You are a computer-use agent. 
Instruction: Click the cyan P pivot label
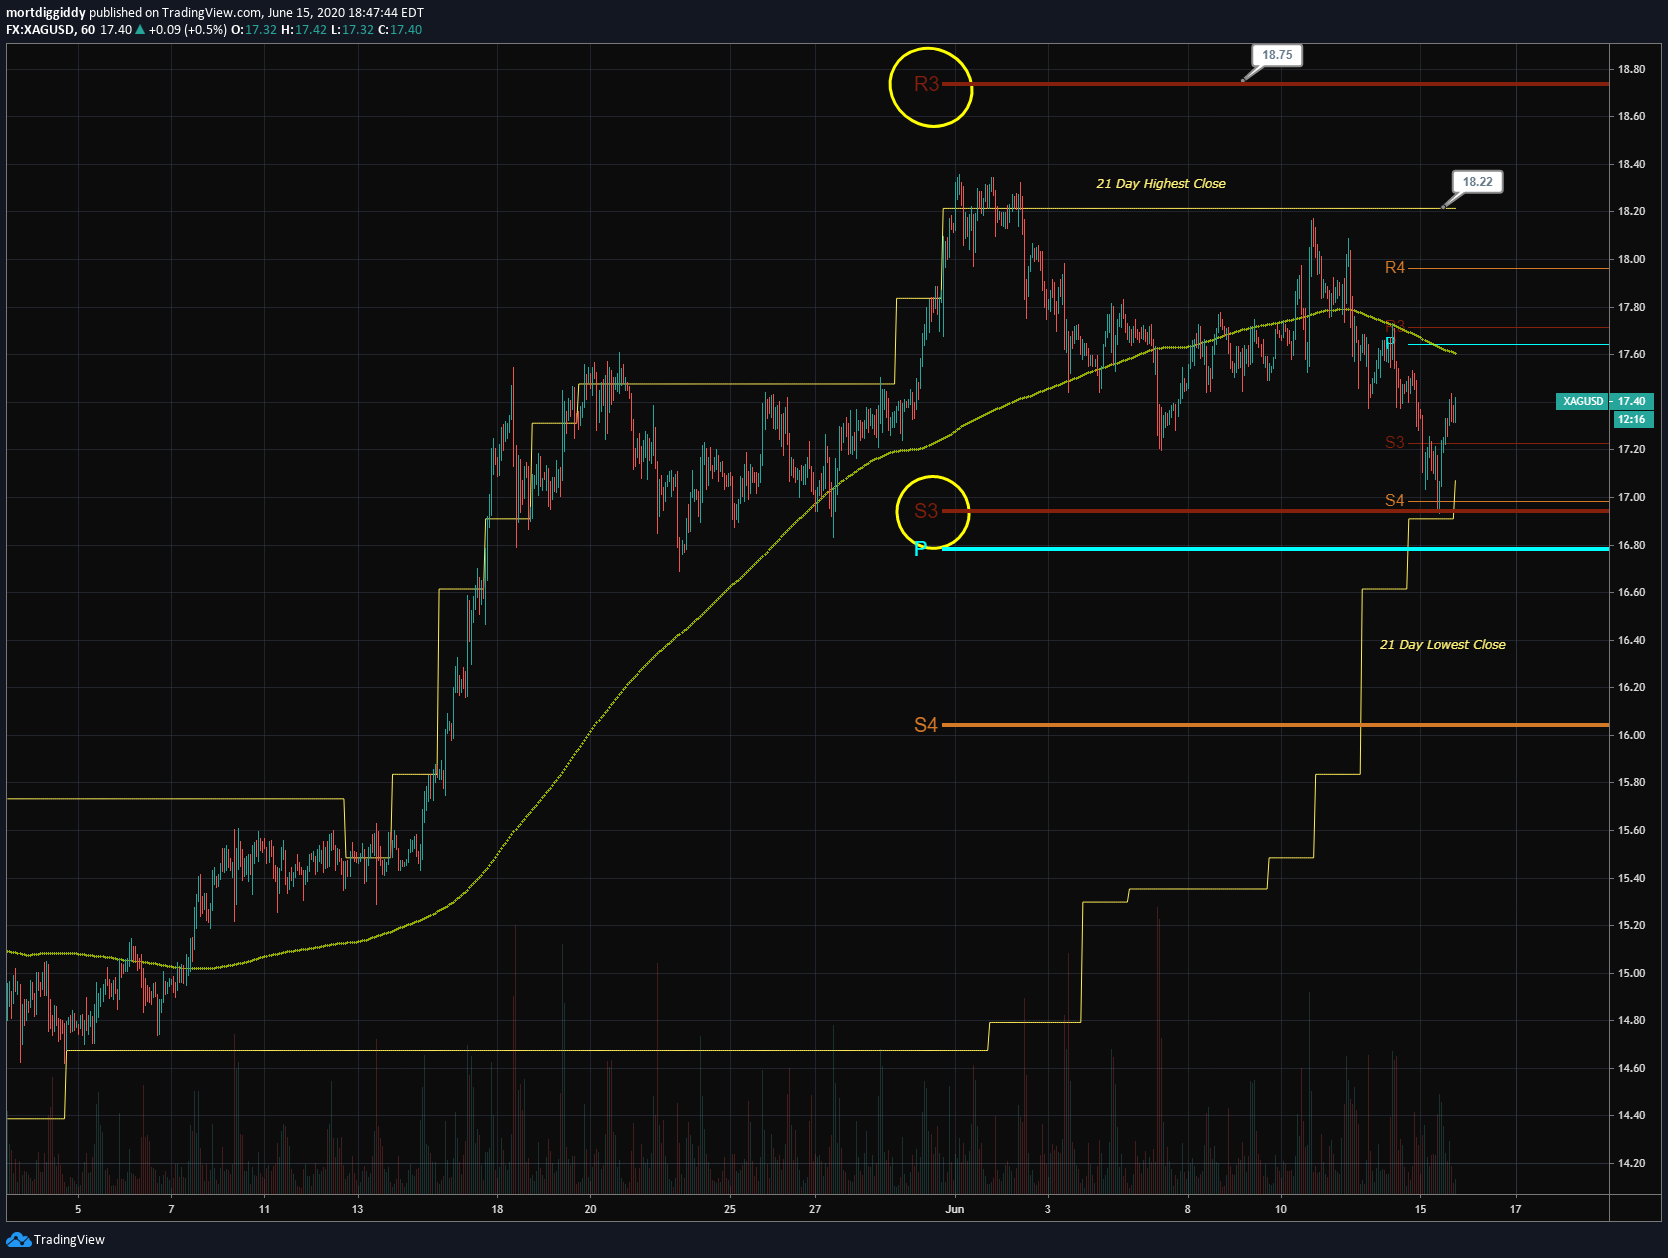921,549
